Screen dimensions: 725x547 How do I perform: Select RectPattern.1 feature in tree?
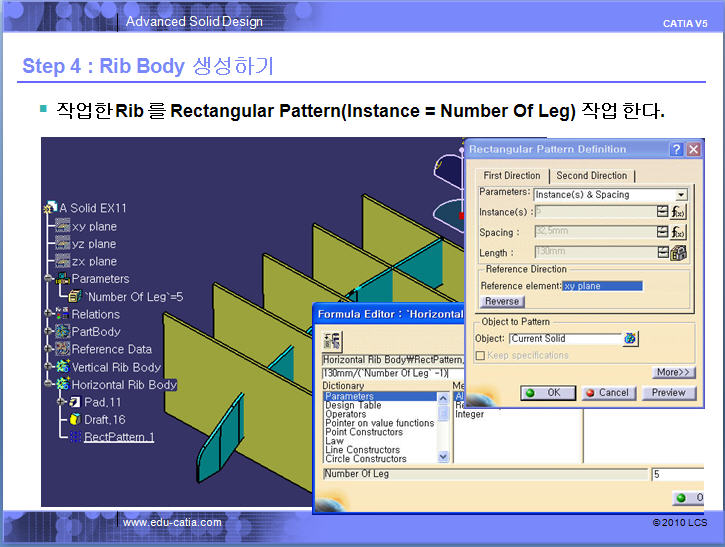[x=118, y=437]
